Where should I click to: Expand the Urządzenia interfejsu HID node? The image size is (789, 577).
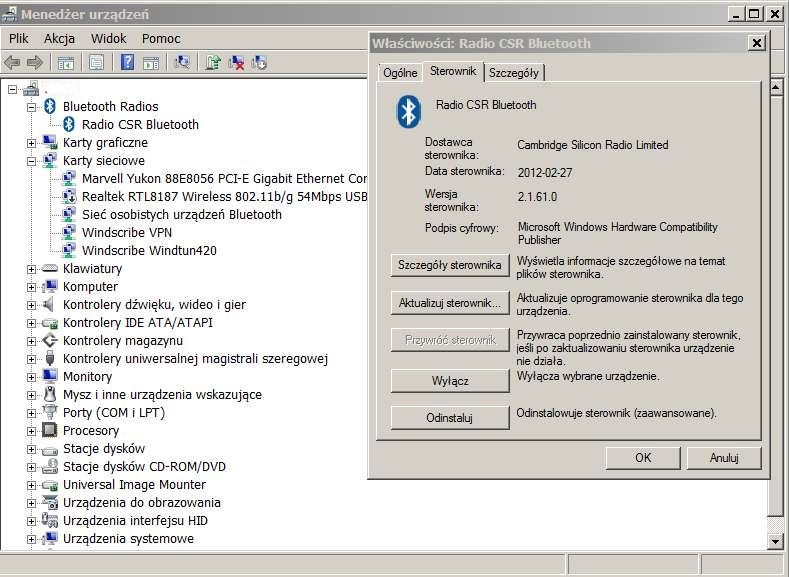(31, 521)
